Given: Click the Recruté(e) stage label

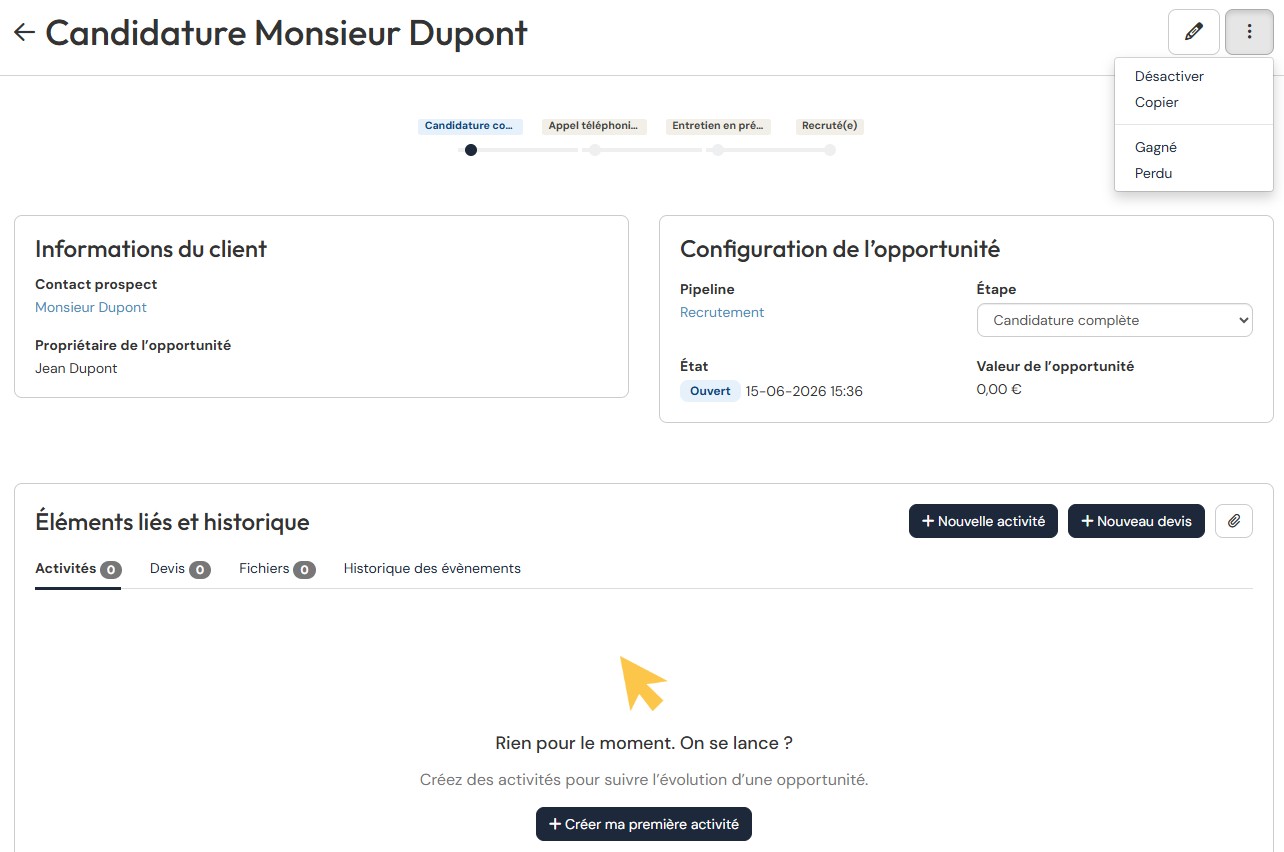Looking at the screenshot, I should (x=830, y=126).
